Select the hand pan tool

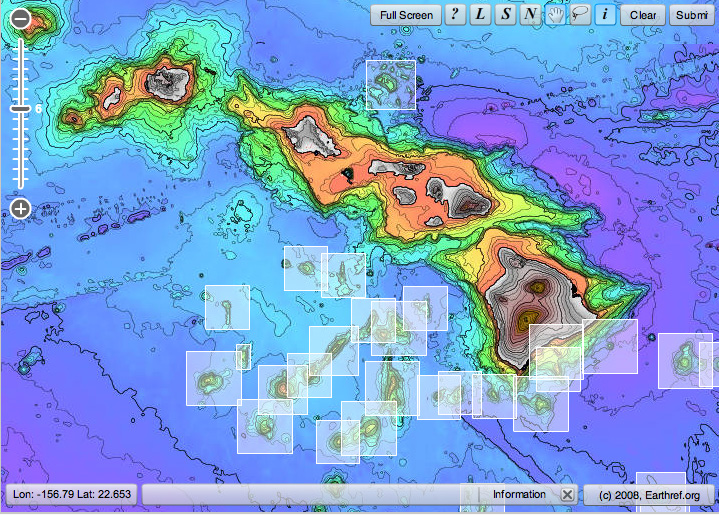click(555, 15)
